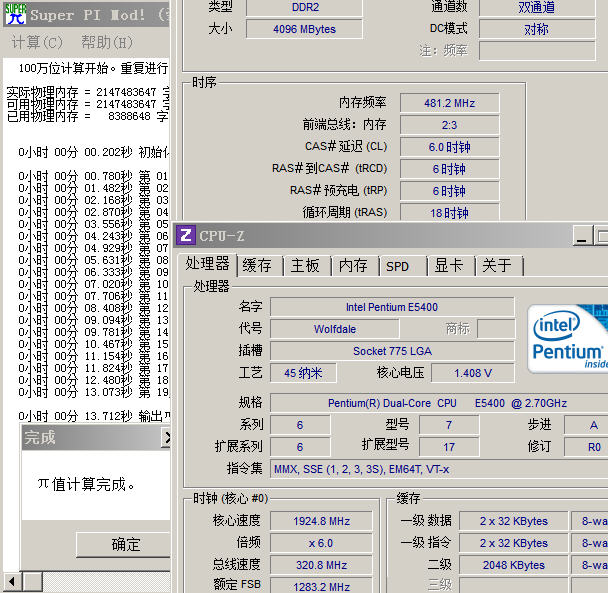The image size is (608, 593).
Task: Click the Wolfdale code name value
Action: pyautogui.click(x=335, y=329)
